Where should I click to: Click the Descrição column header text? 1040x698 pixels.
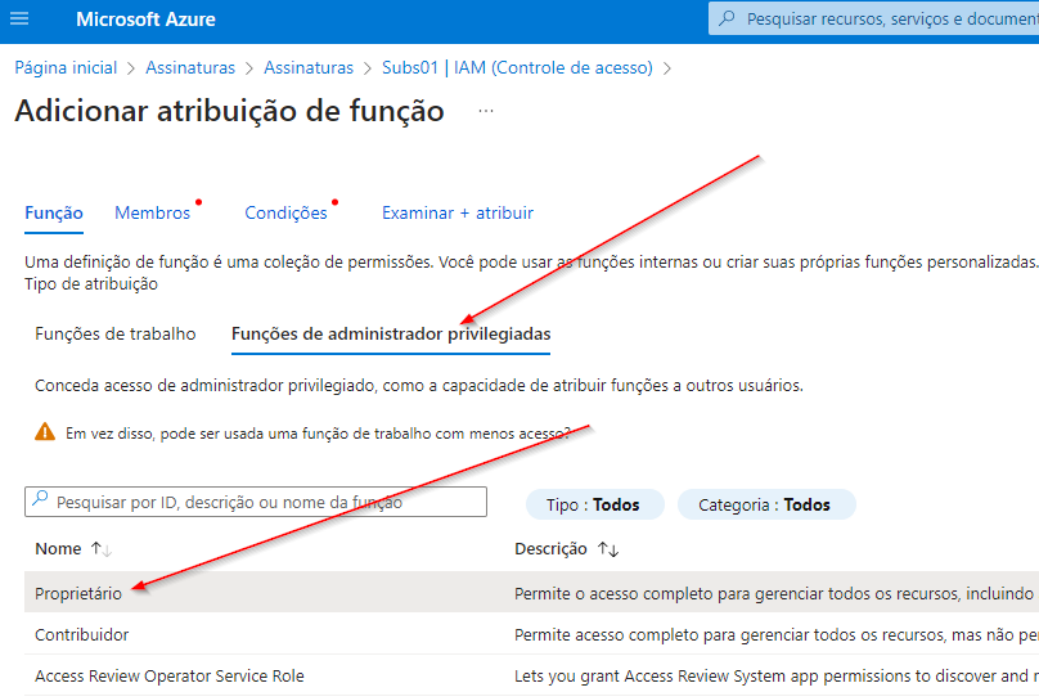click(551, 549)
